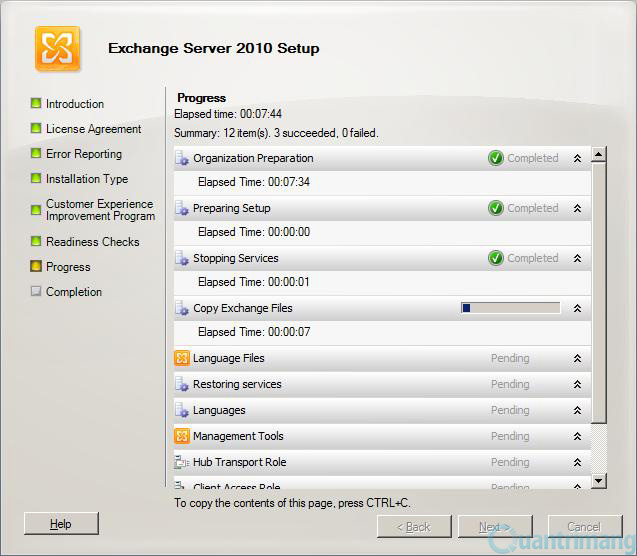Go back with the Back button
The image size is (637, 556).
click(414, 527)
